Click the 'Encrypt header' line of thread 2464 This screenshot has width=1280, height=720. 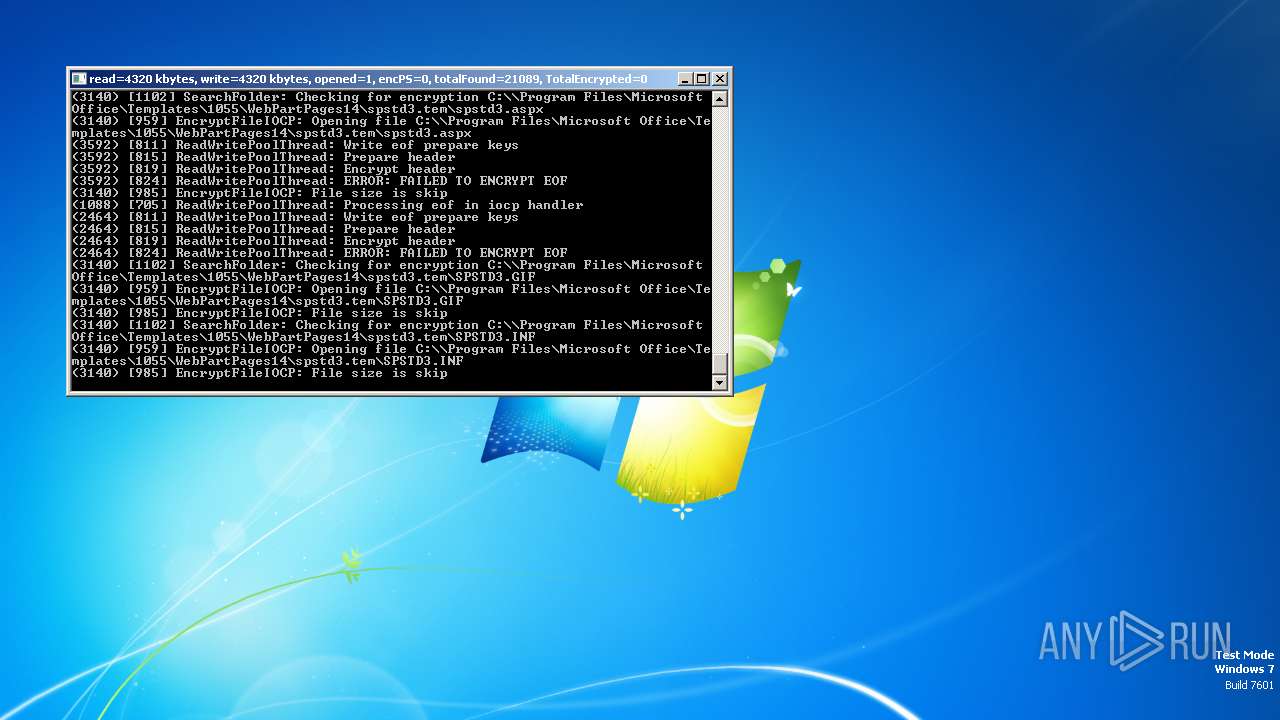264,241
